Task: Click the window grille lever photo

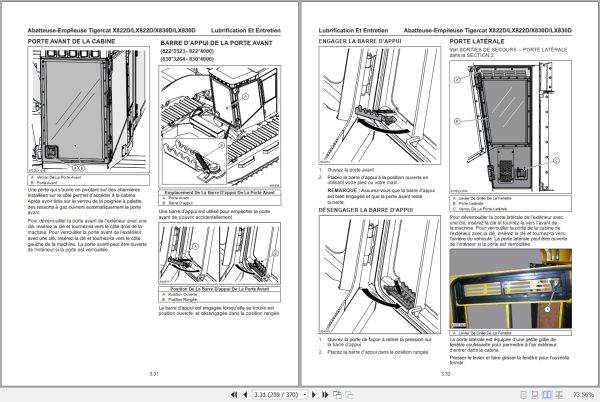Action: pos(510,288)
